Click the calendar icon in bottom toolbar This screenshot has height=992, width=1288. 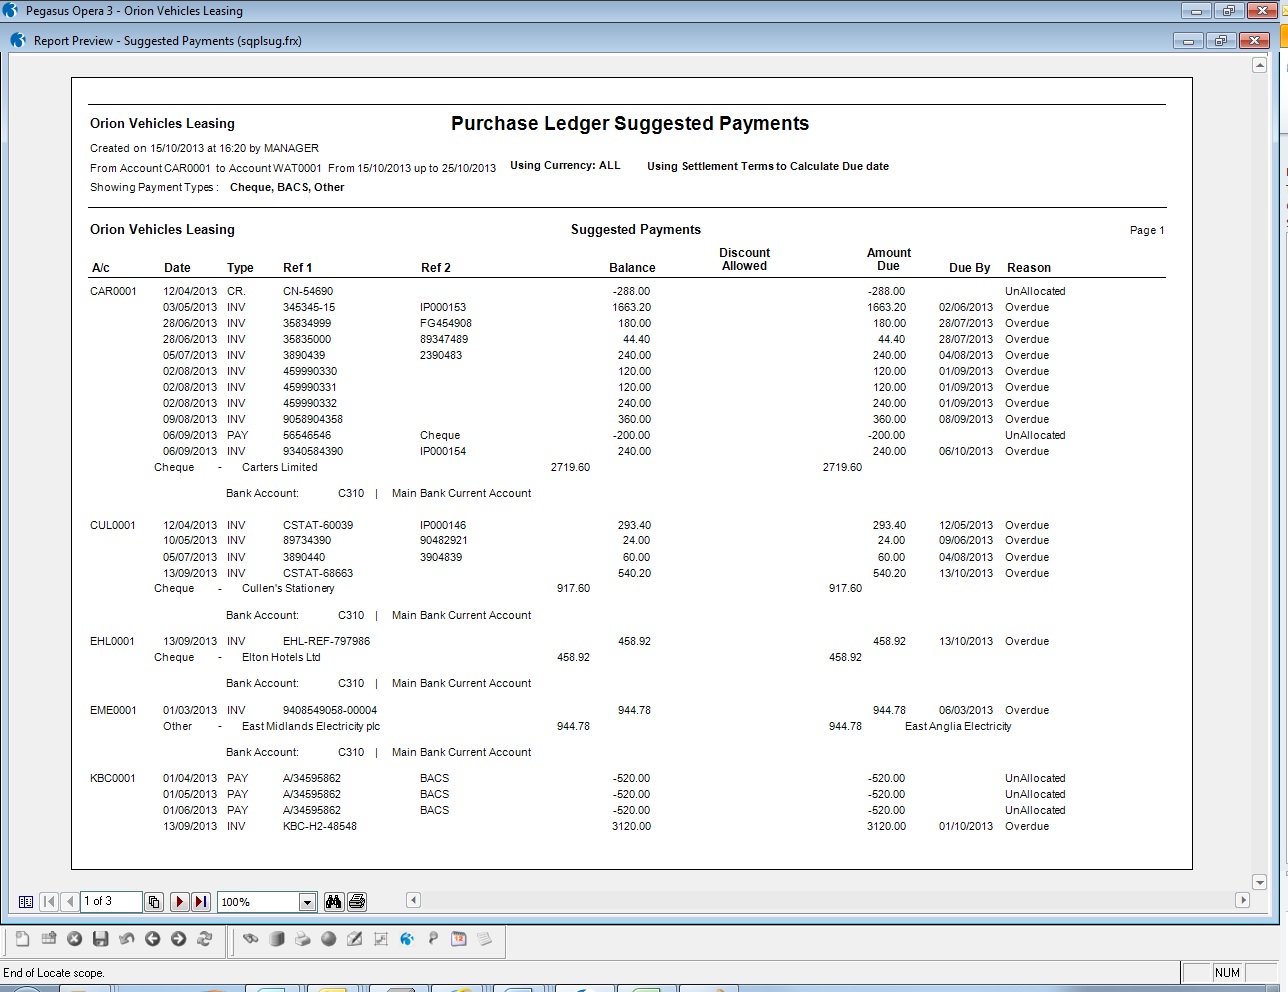[459, 939]
